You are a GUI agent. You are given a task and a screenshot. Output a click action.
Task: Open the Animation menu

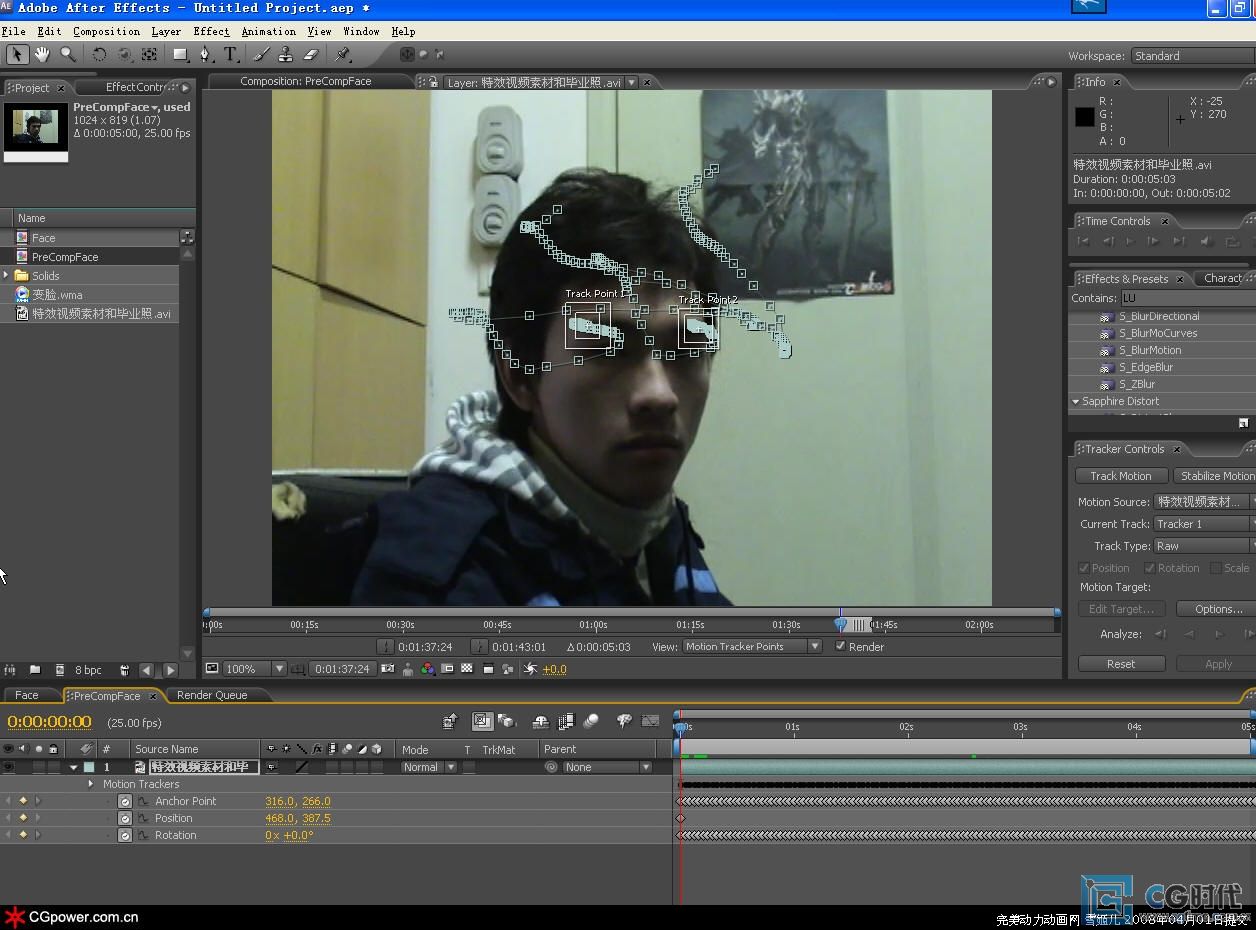point(268,31)
